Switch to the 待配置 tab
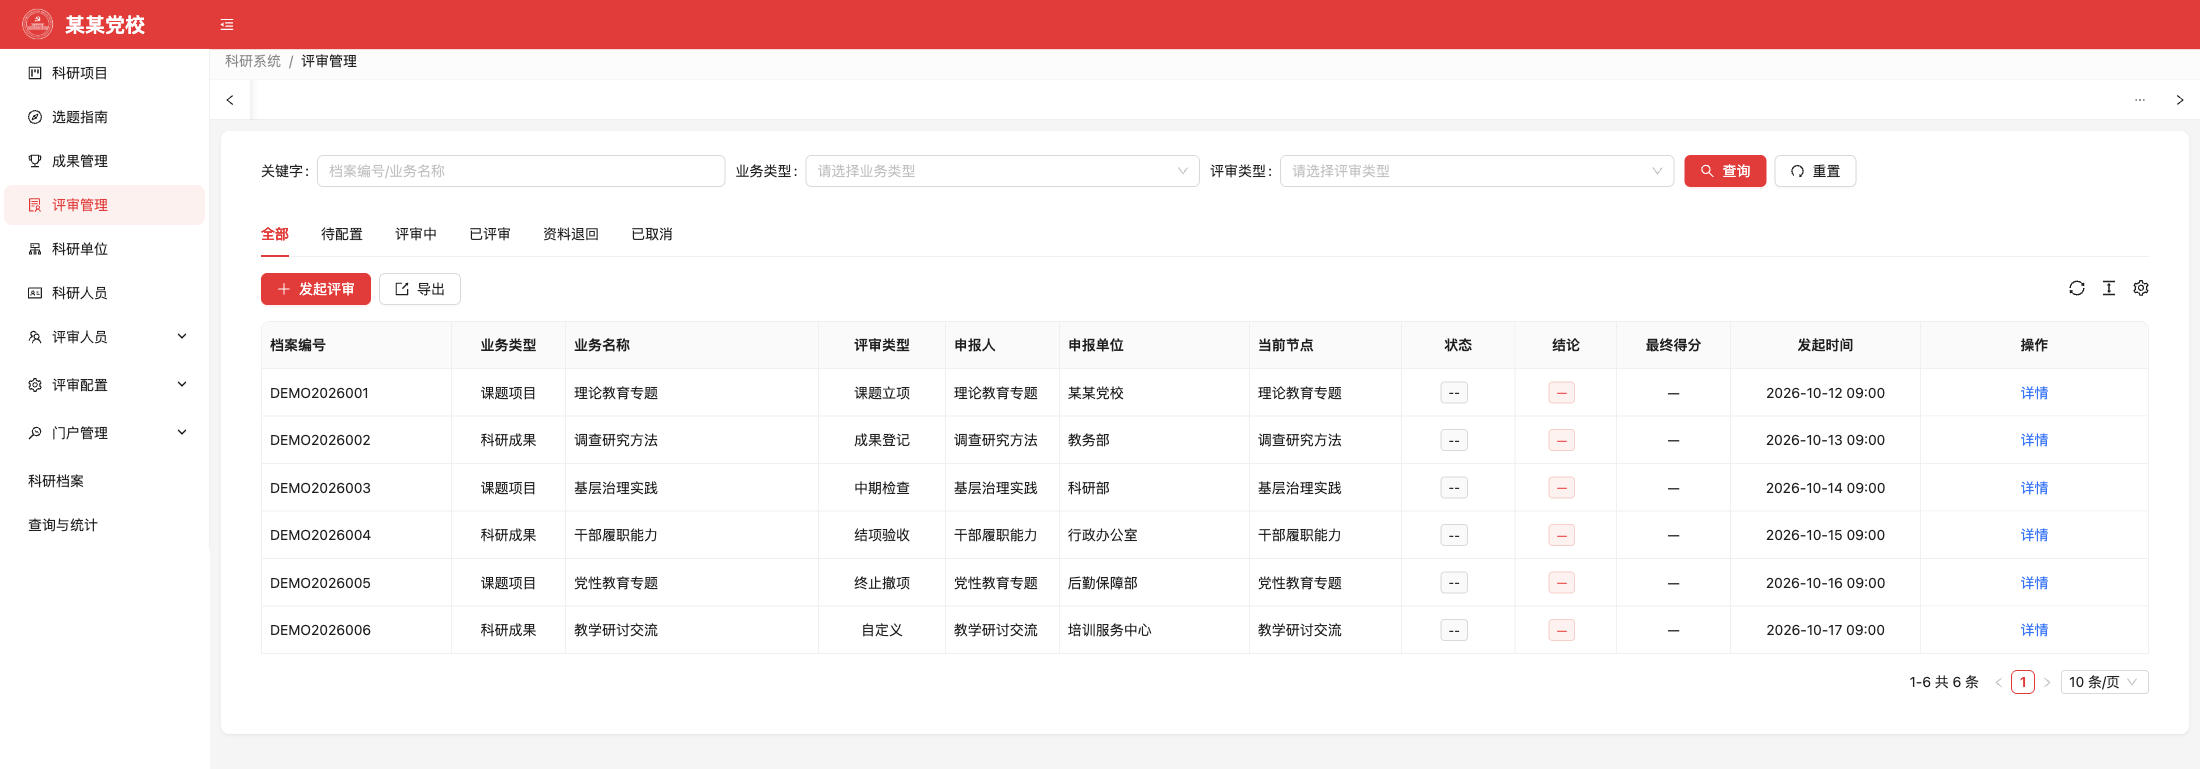The height and width of the screenshot is (769, 2200). point(342,234)
